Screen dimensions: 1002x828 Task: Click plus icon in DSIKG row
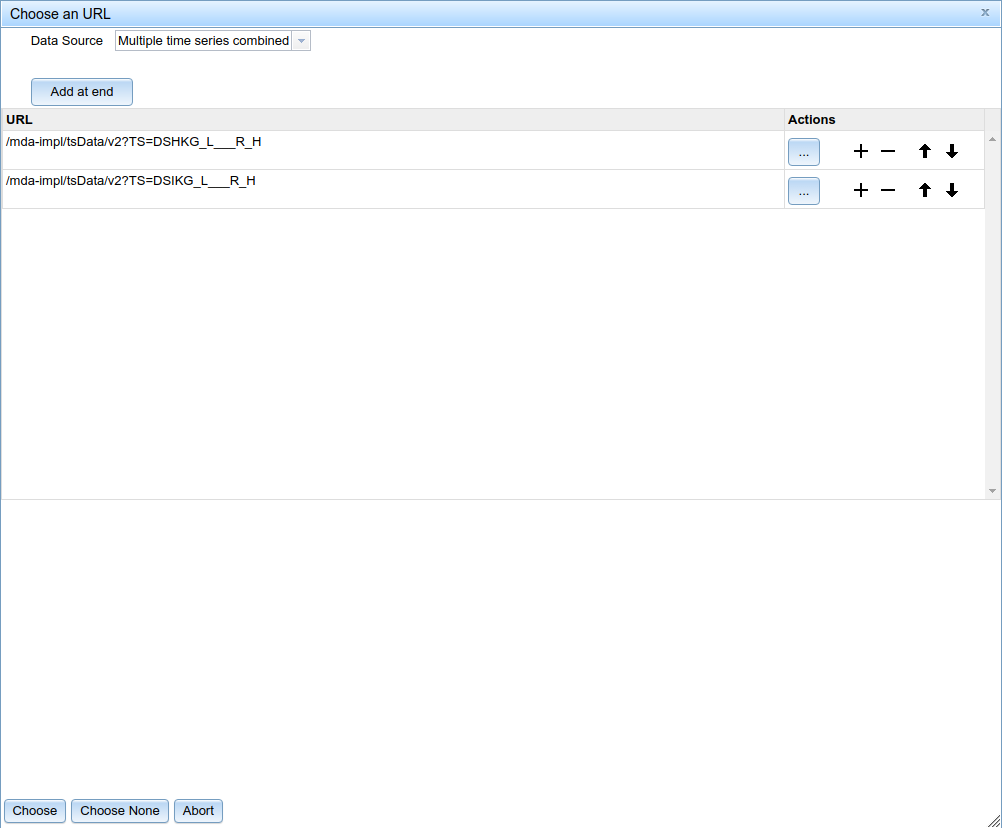(x=860, y=191)
